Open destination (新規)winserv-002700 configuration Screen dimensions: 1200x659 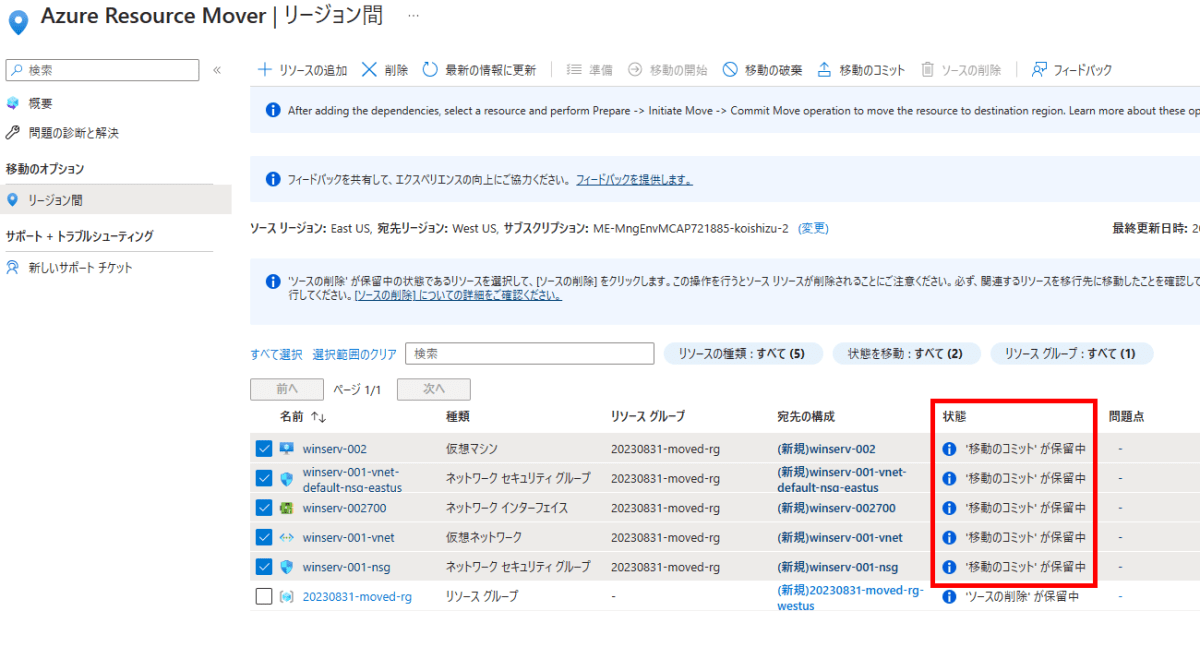(836, 508)
